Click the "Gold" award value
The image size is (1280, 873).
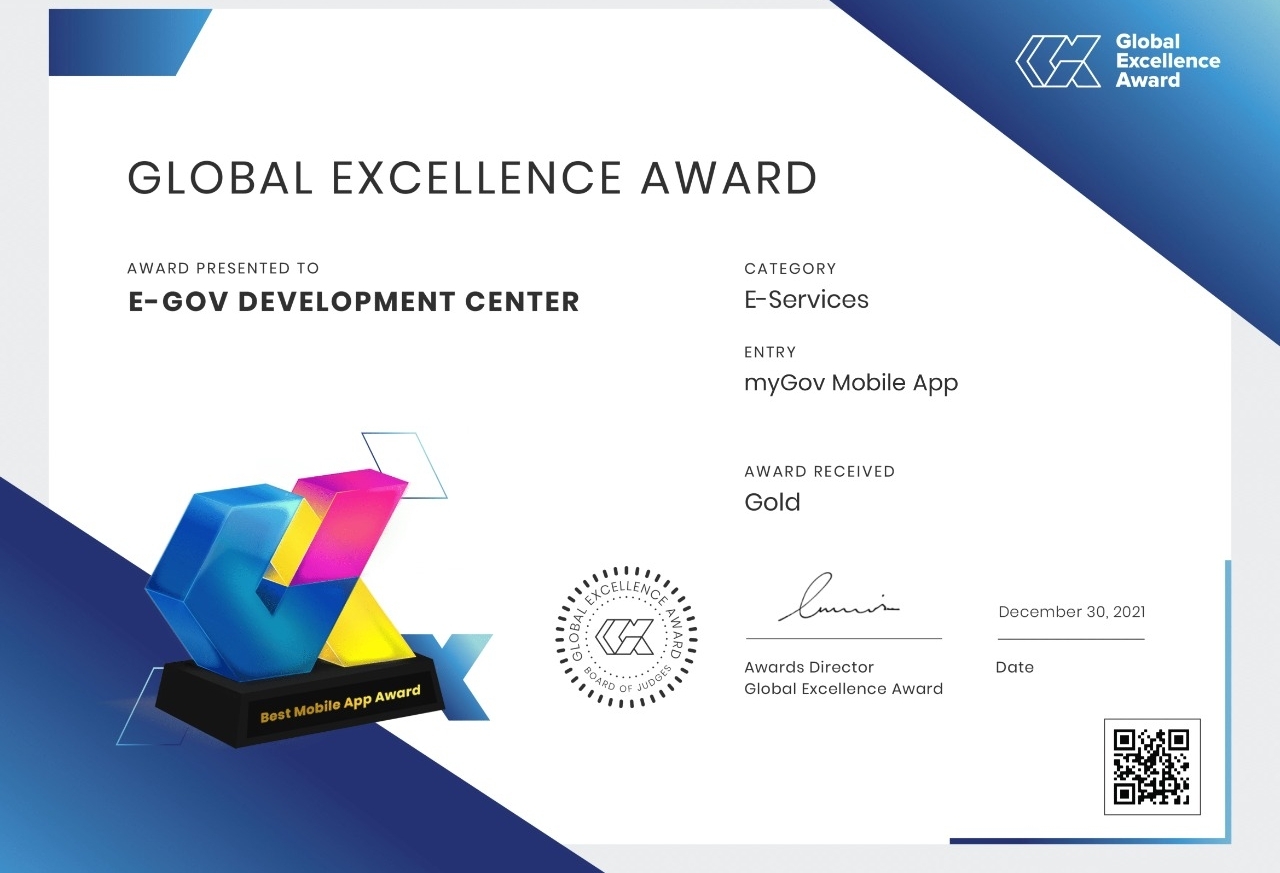[773, 502]
